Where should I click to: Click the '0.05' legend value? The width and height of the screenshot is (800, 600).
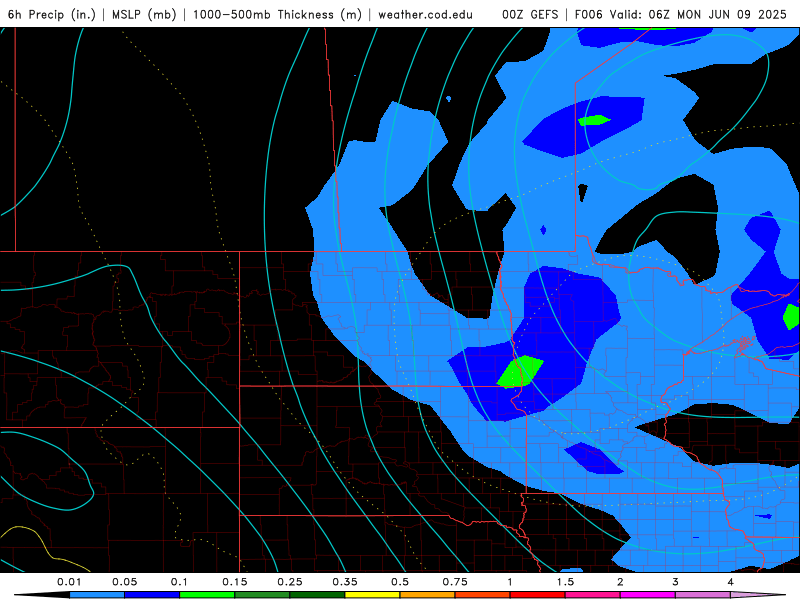click(x=124, y=582)
